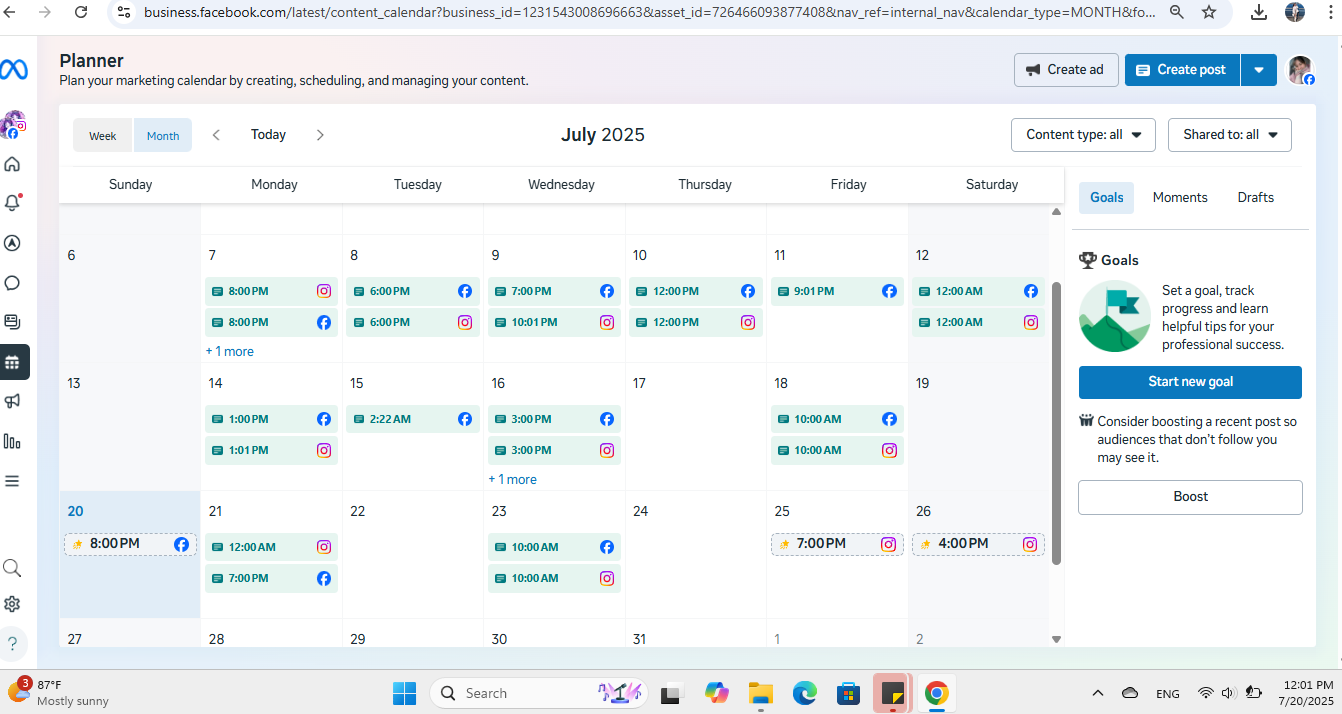Switch calendar to Week view
This screenshot has height=714, width=1342.
[103, 136]
